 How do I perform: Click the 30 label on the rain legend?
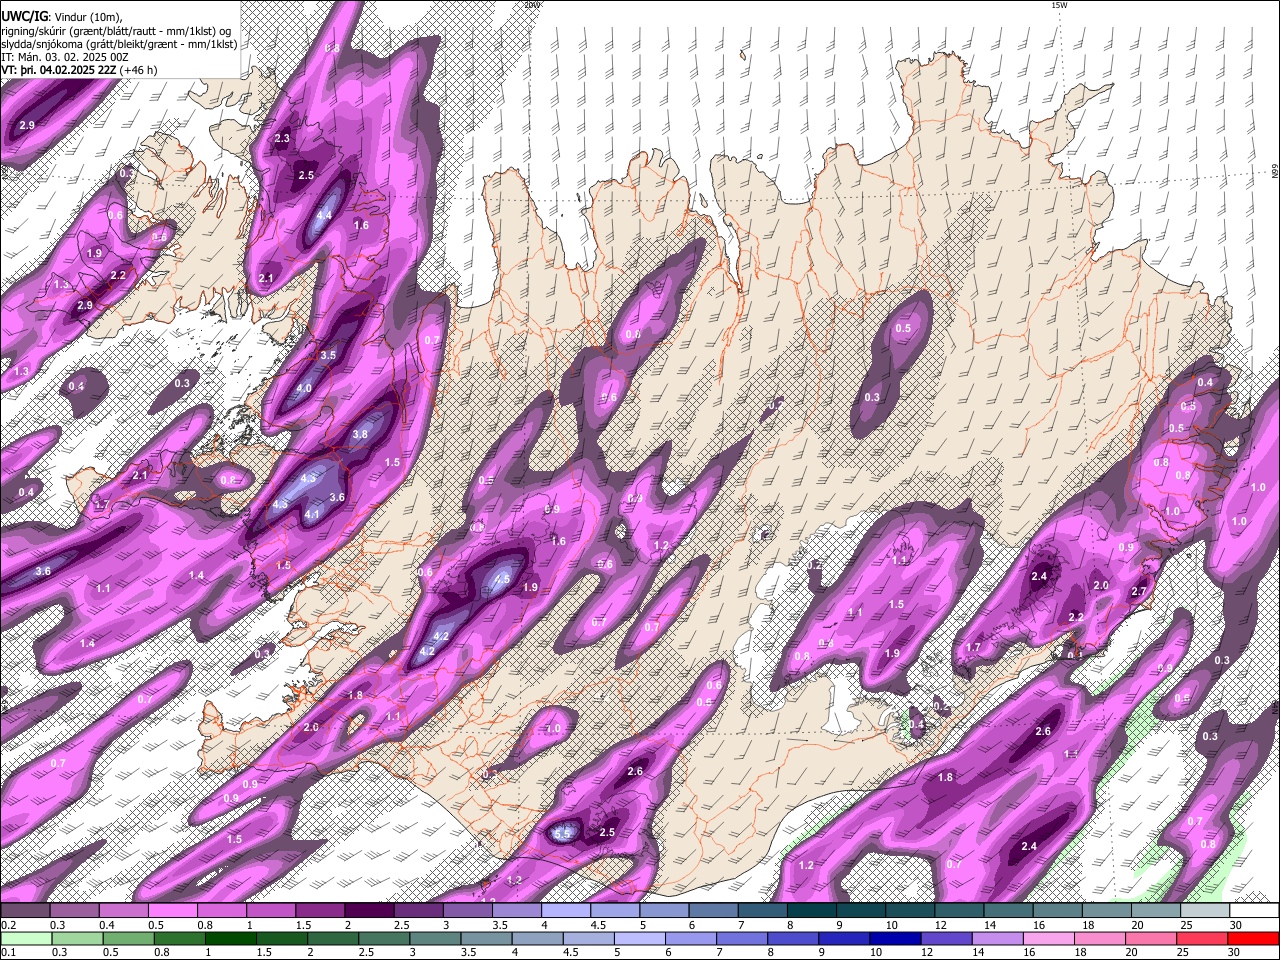tap(1236, 952)
